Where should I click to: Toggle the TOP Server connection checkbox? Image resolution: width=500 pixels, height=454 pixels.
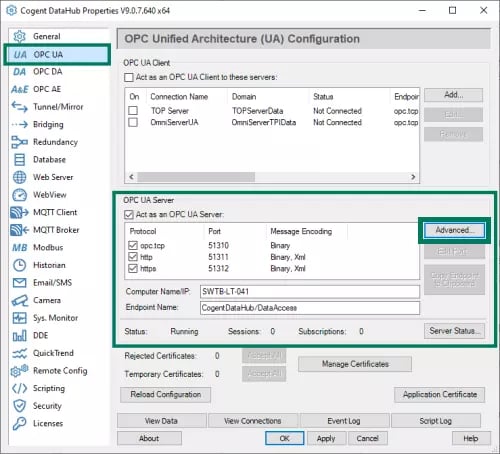(x=133, y=110)
